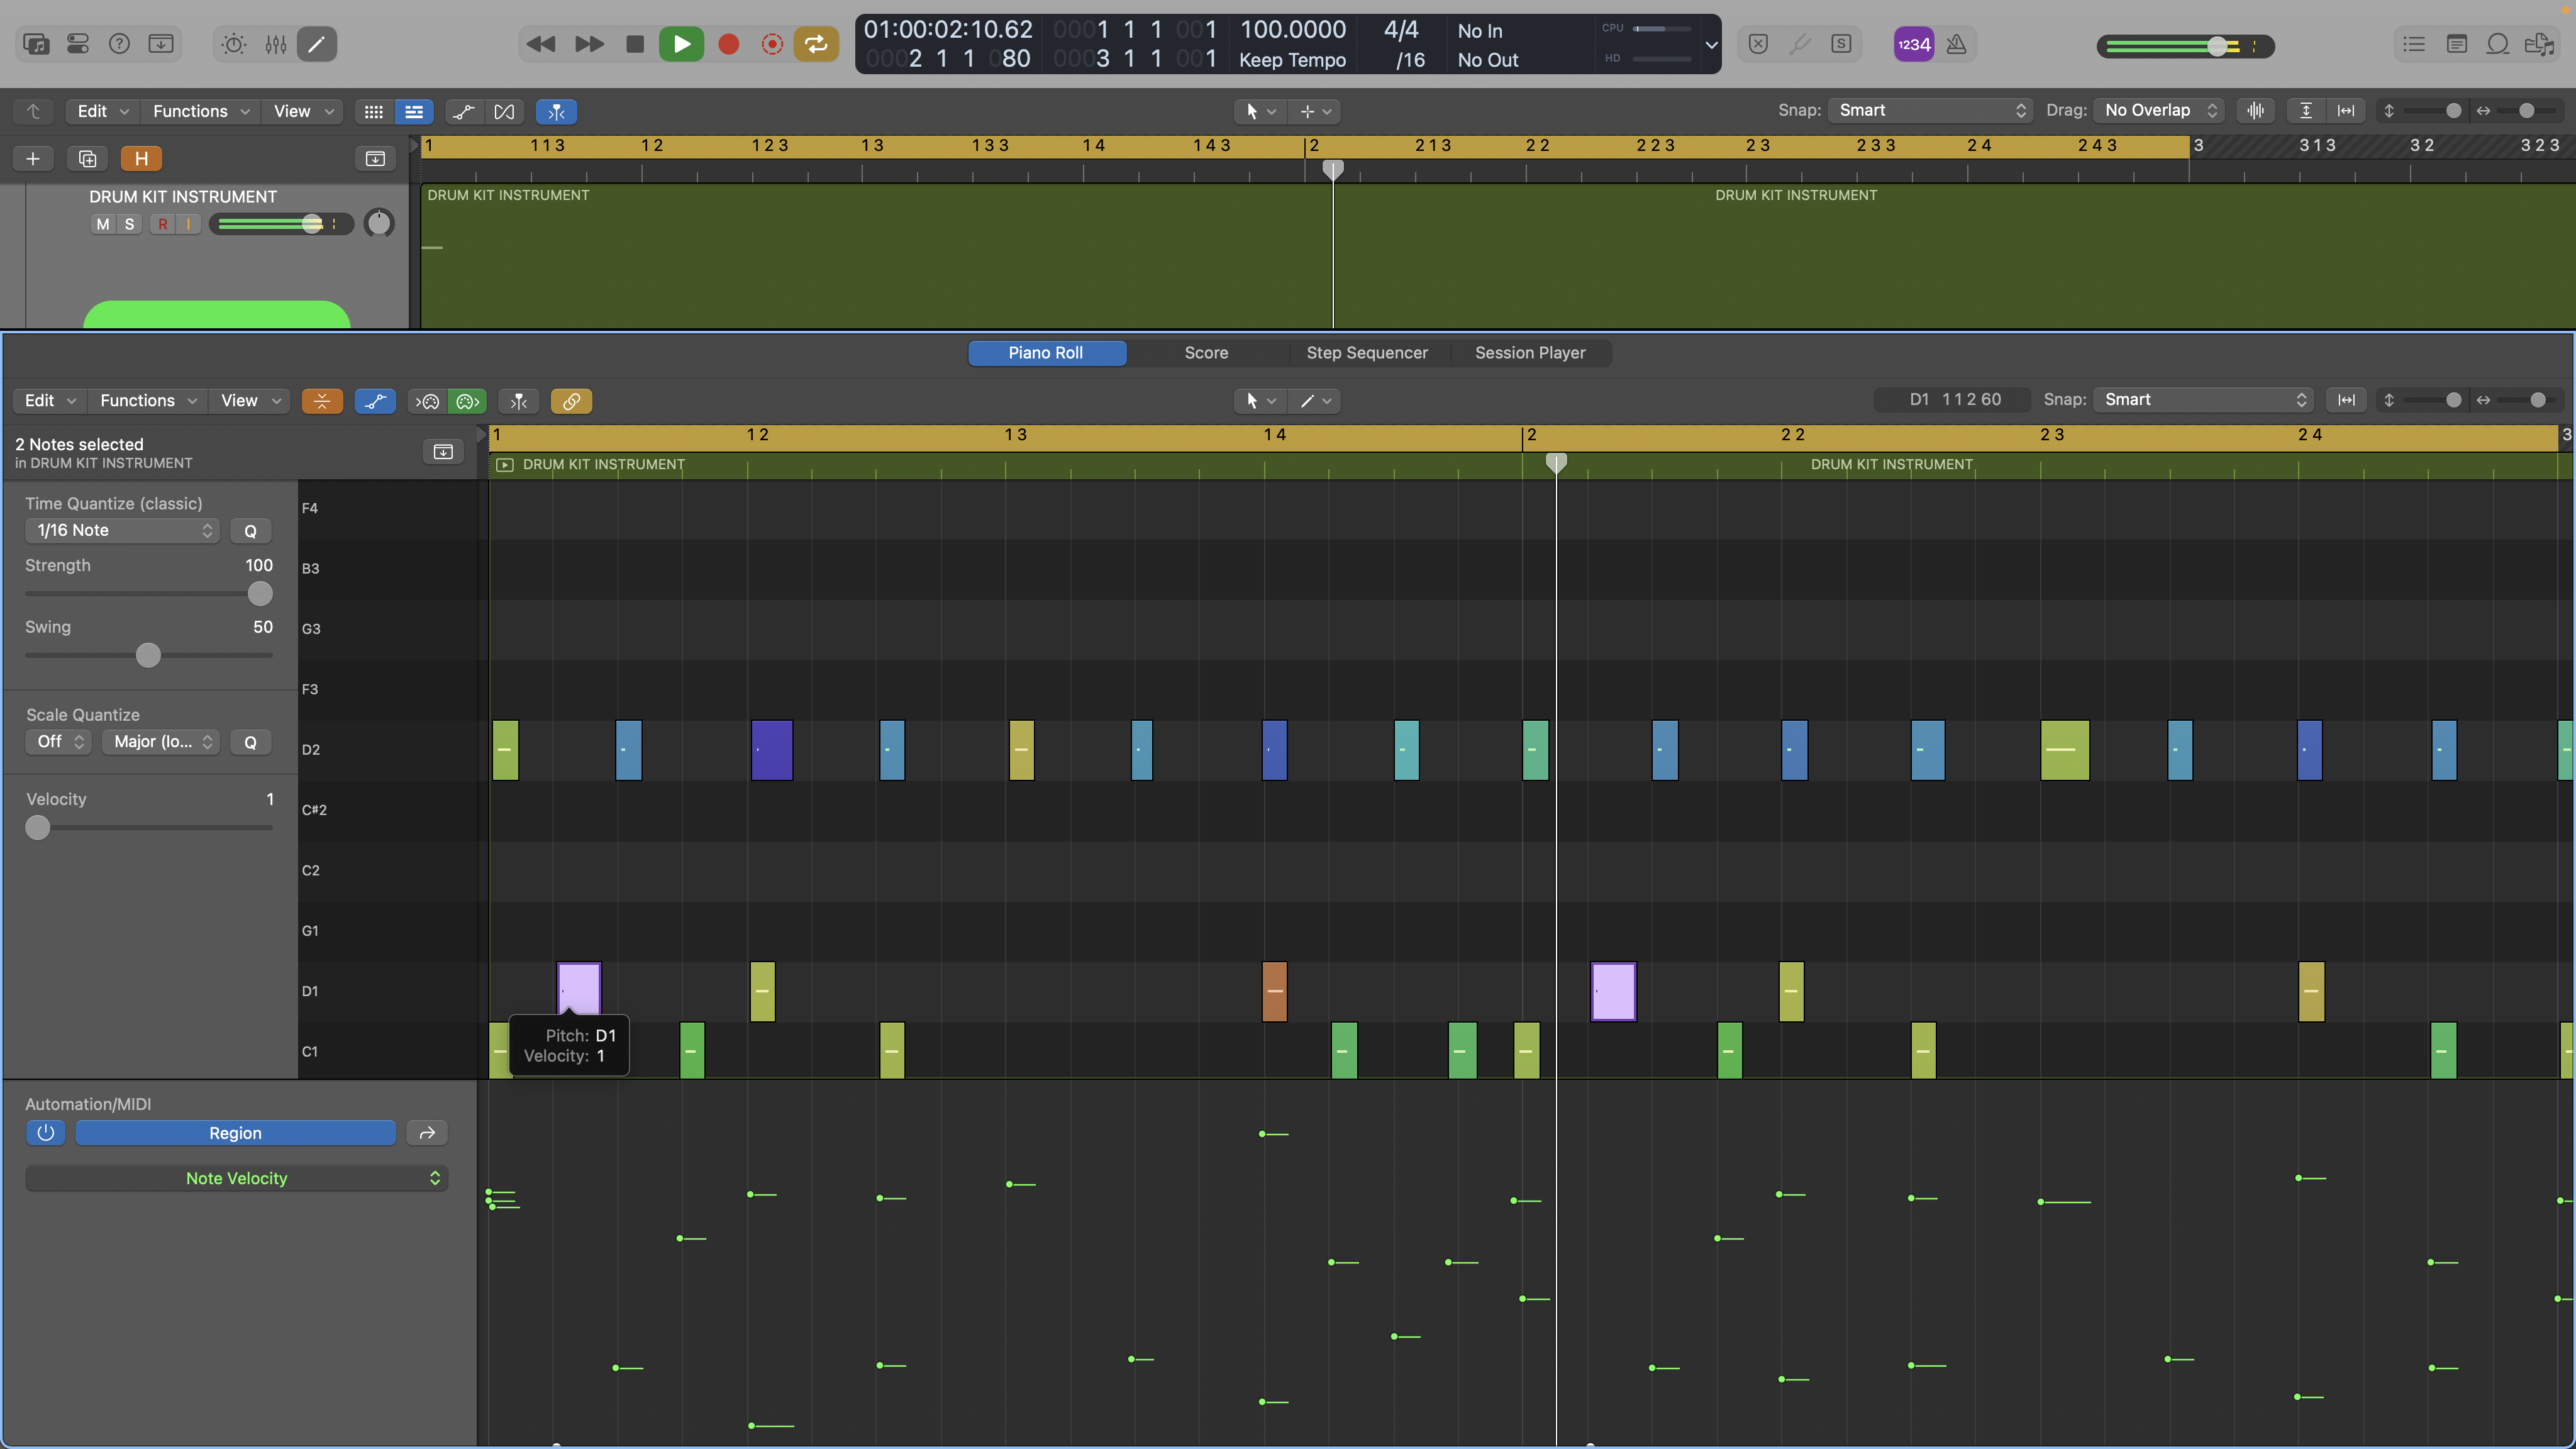Toggle the Editors pencil button

click(316, 44)
